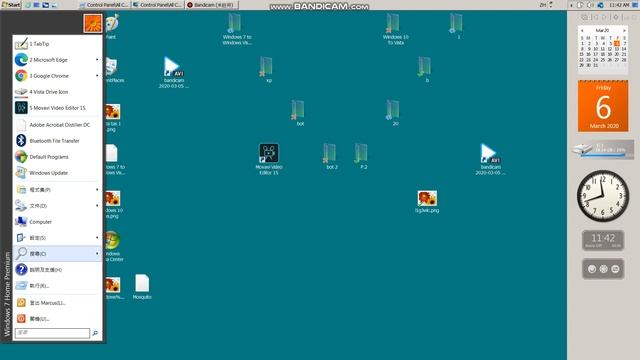Click the 11:42 AM tray clock

click(x=619, y=5)
